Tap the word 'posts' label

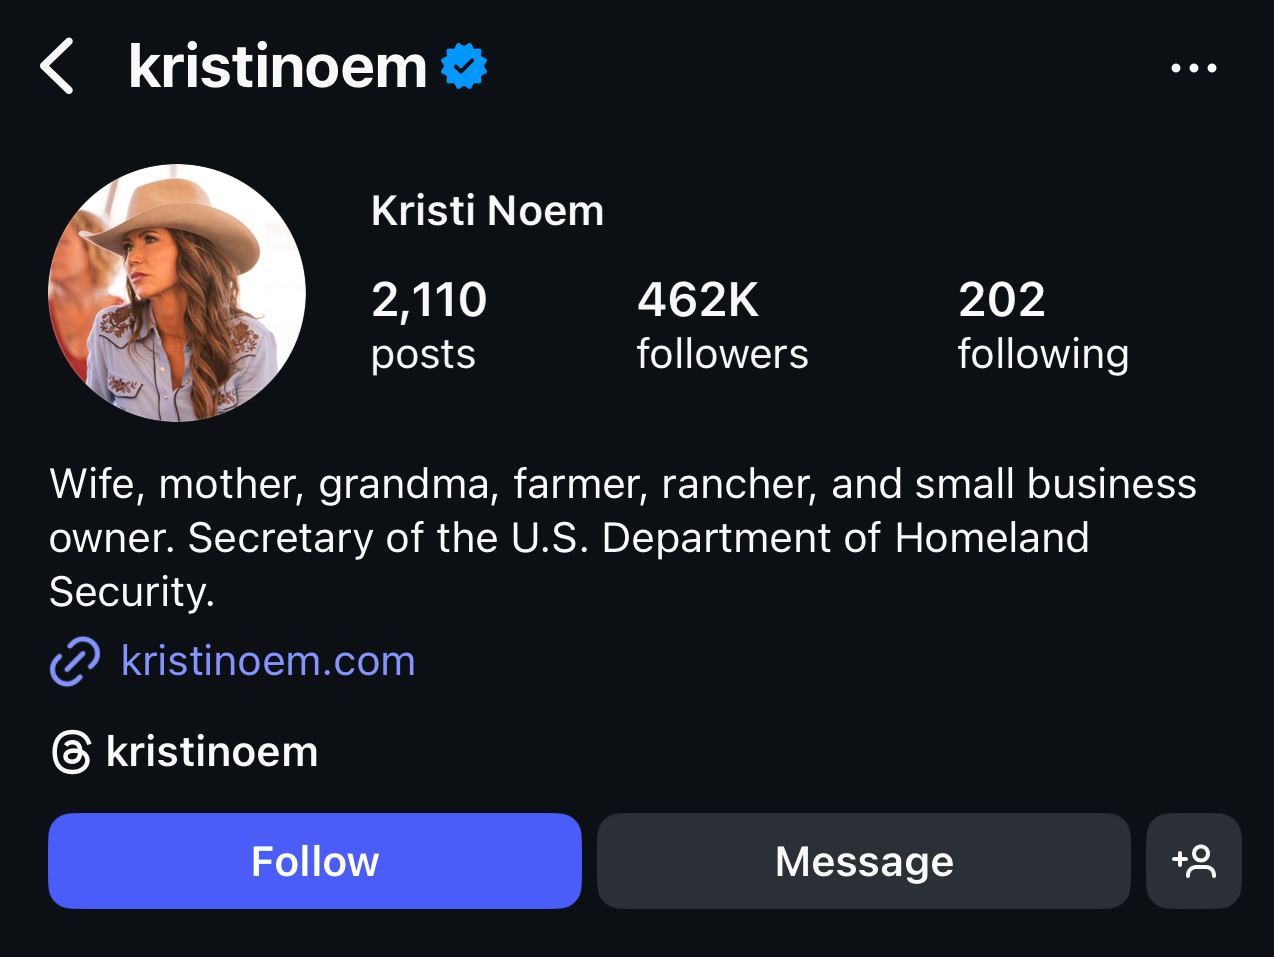[x=423, y=355]
